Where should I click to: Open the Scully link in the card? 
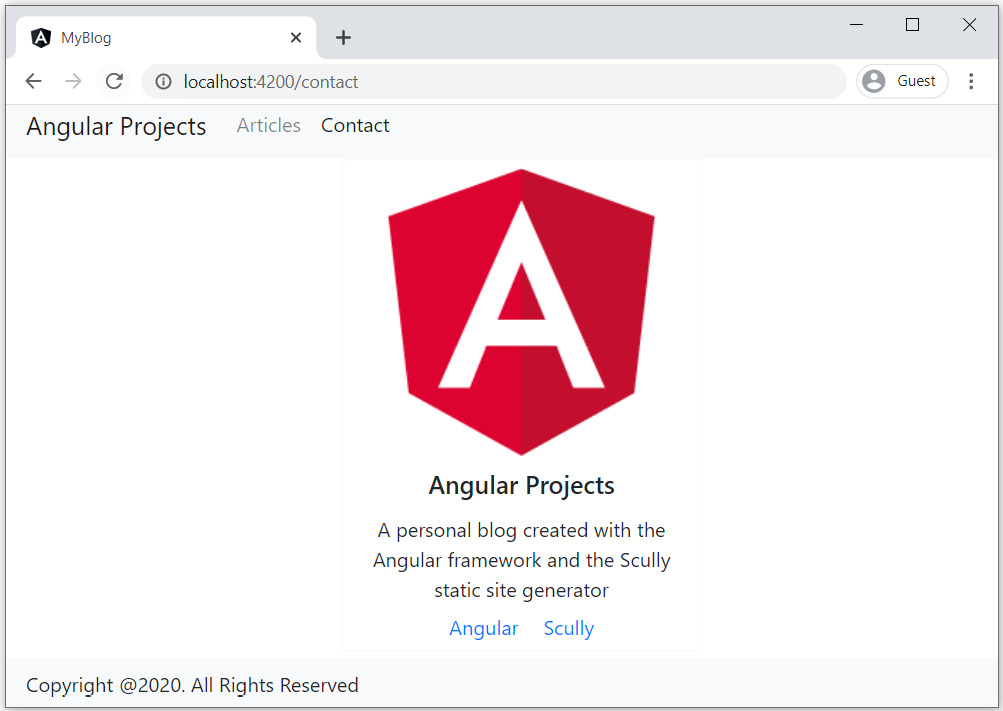[569, 629]
